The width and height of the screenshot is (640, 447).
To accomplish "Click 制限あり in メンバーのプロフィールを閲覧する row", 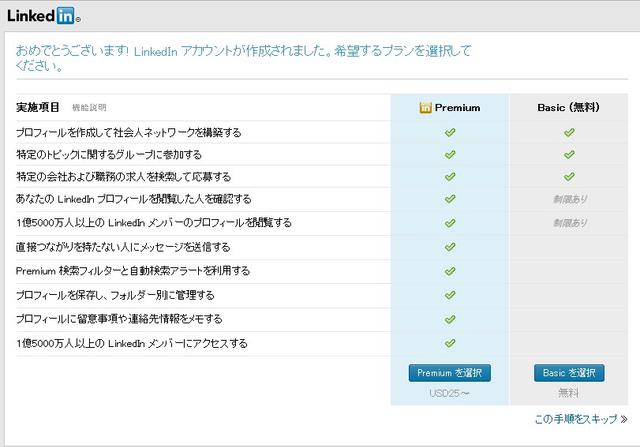I will (569, 222).
